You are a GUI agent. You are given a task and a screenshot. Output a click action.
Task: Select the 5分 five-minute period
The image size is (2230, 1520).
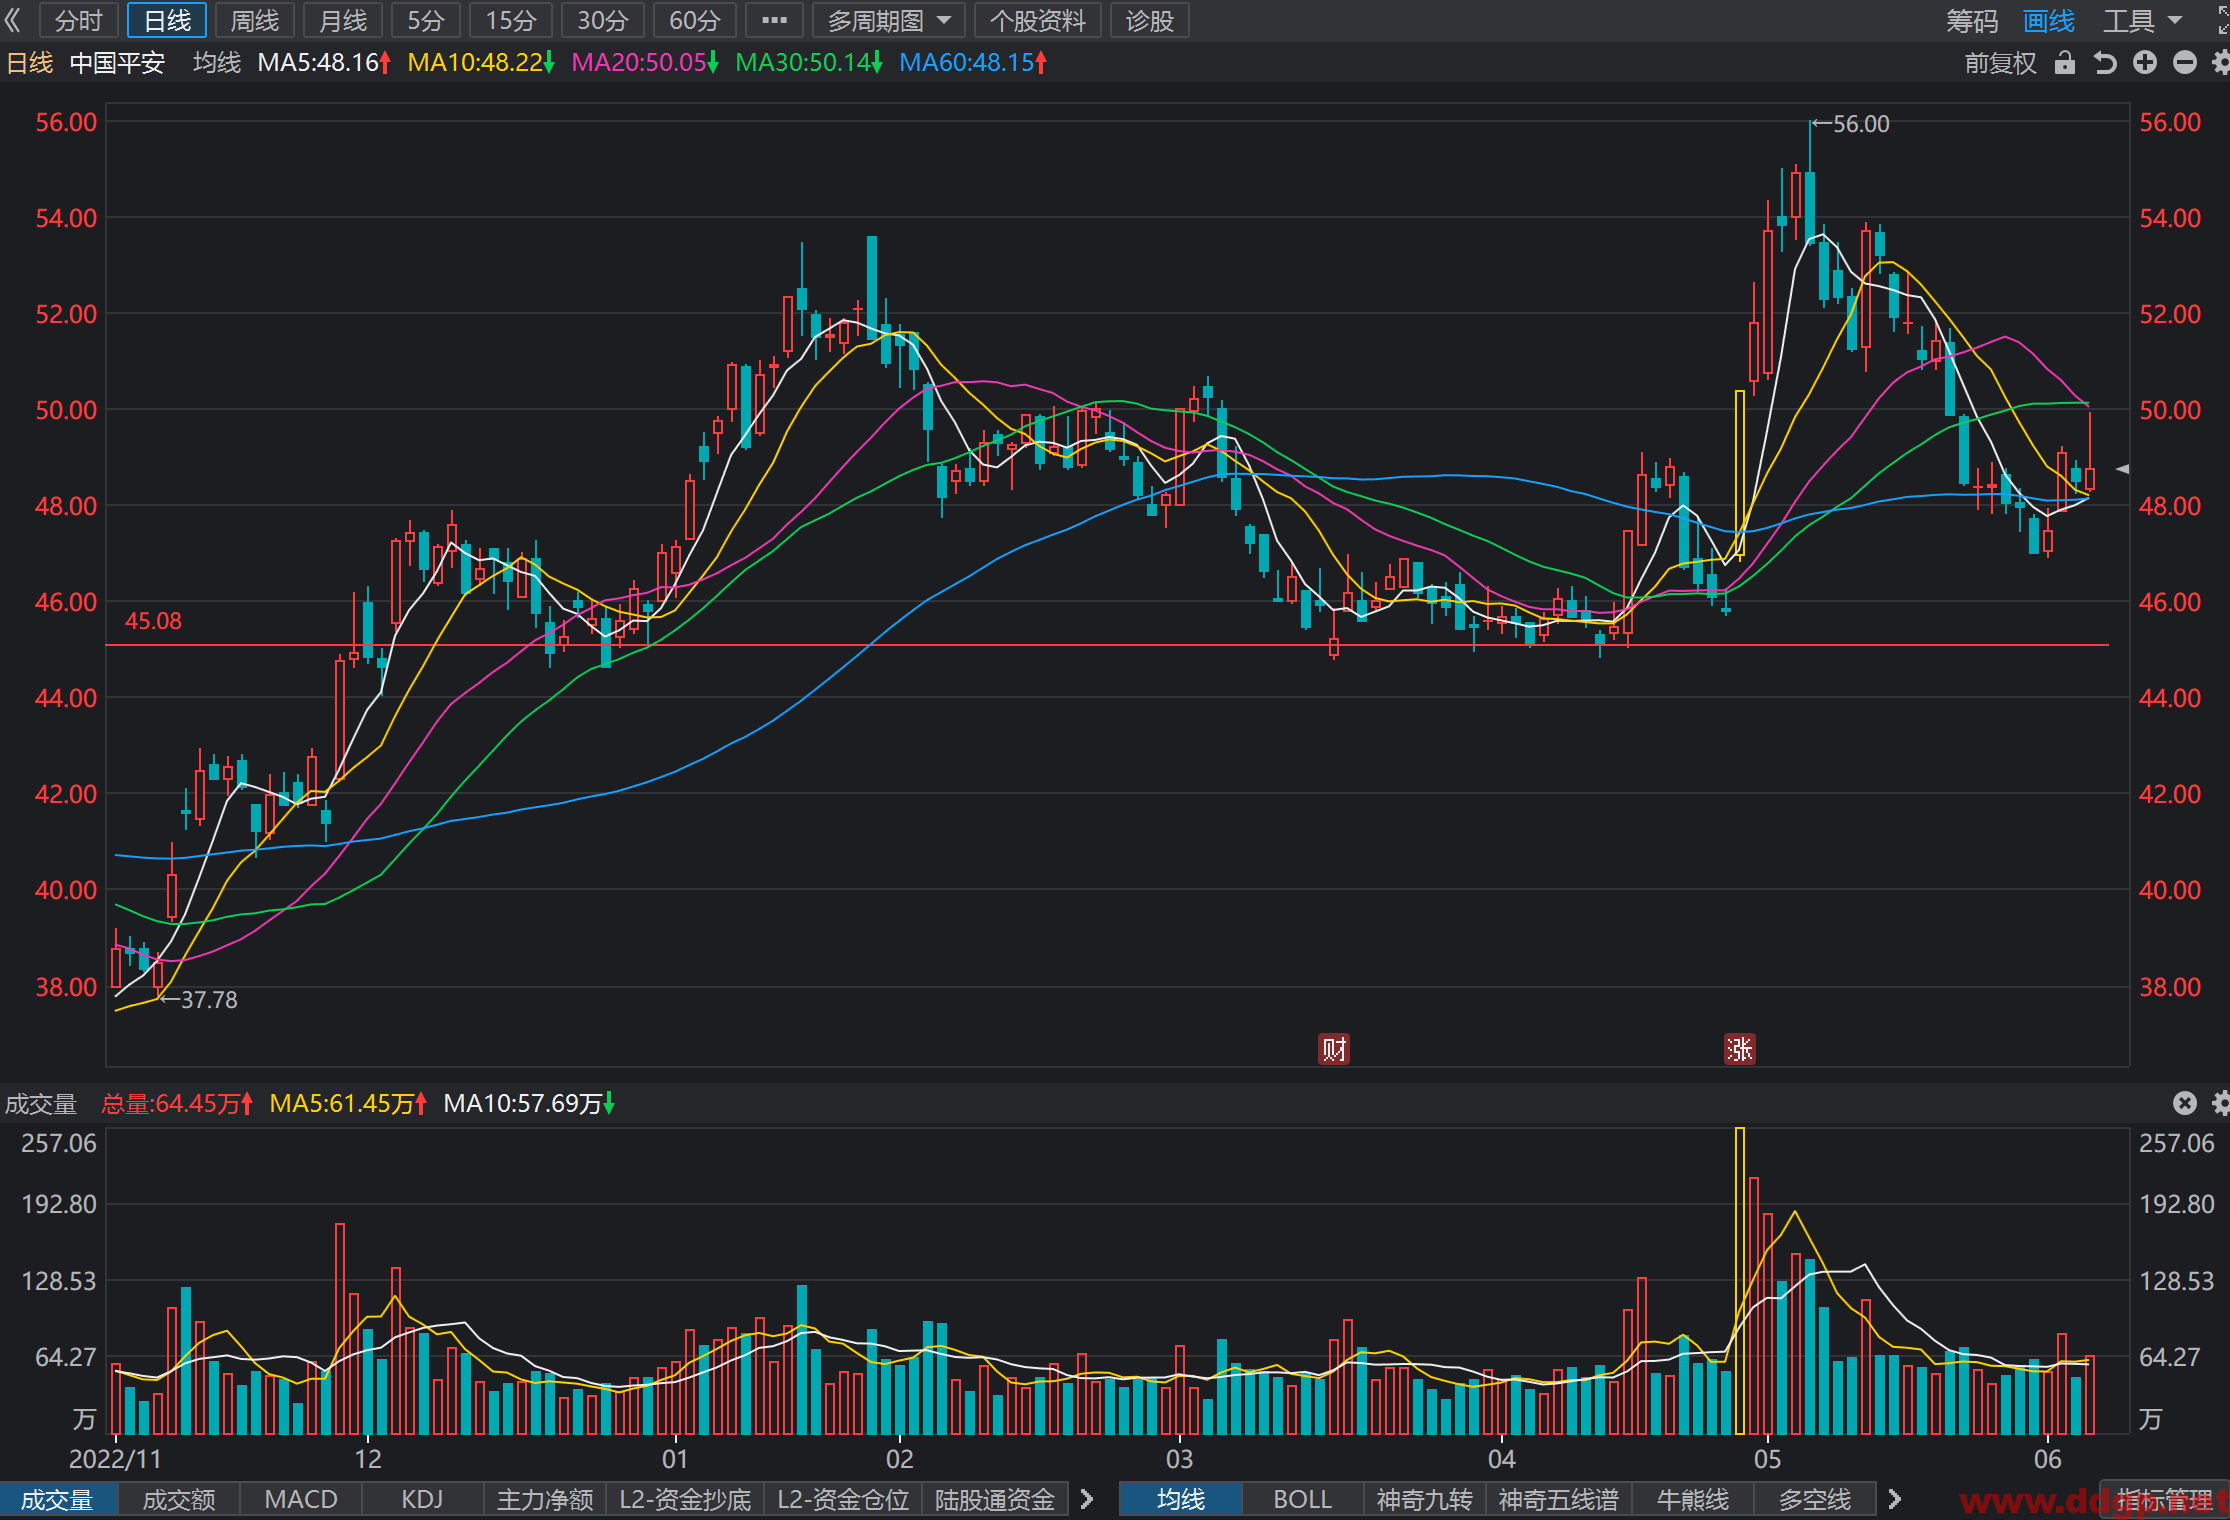click(x=426, y=20)
